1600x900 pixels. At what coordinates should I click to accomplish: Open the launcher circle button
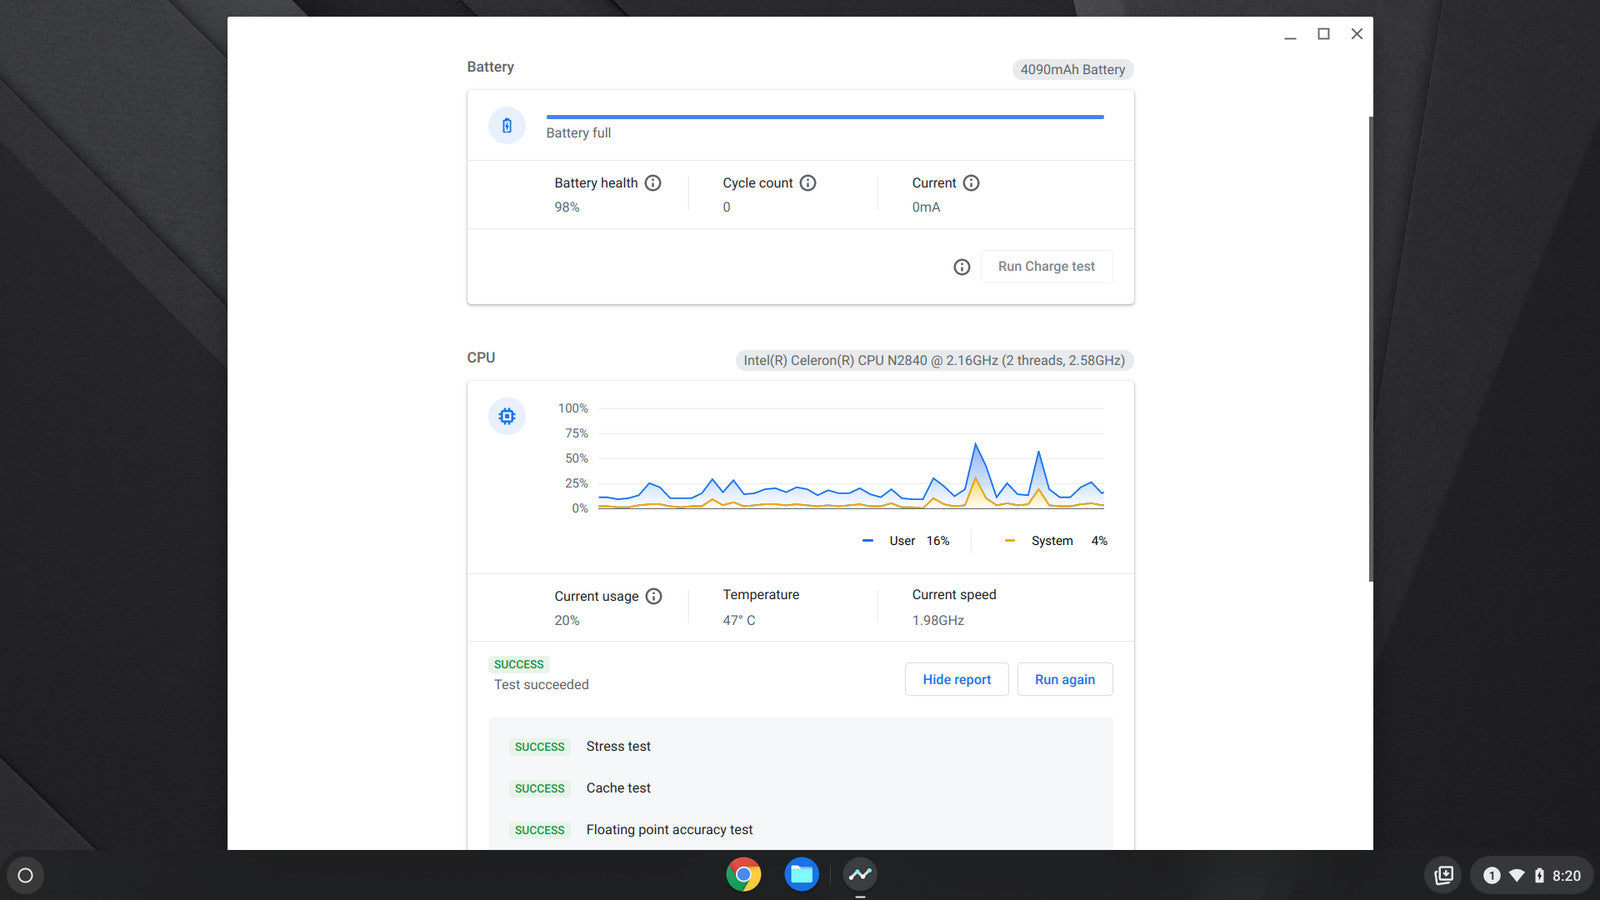click(x=26, y=876)
